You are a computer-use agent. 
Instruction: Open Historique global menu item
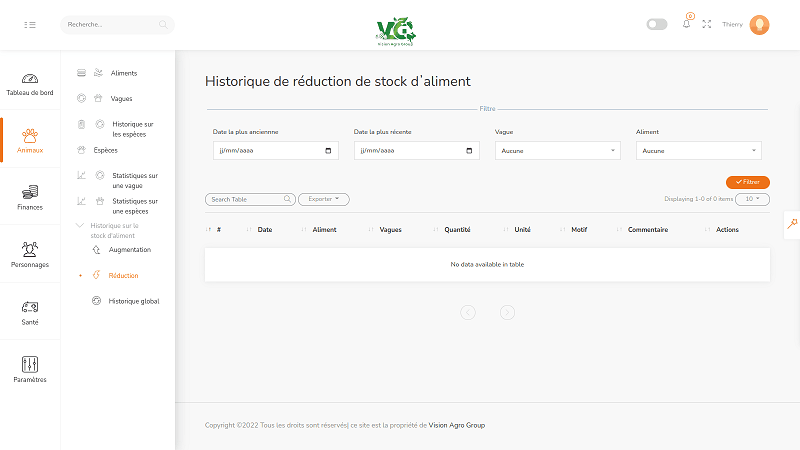(x=133, y=301)
